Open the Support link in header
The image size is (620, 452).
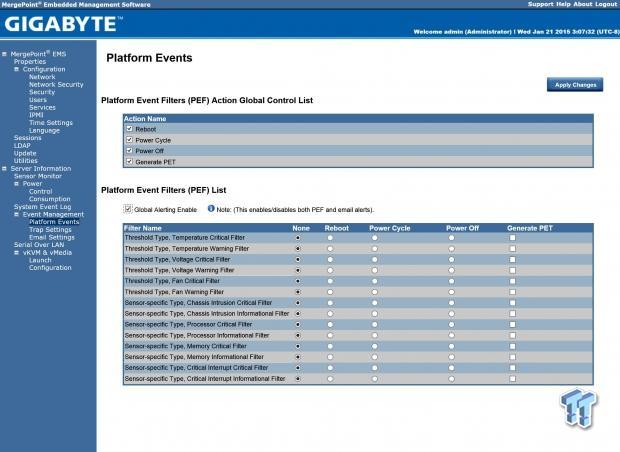pos(542,4)
